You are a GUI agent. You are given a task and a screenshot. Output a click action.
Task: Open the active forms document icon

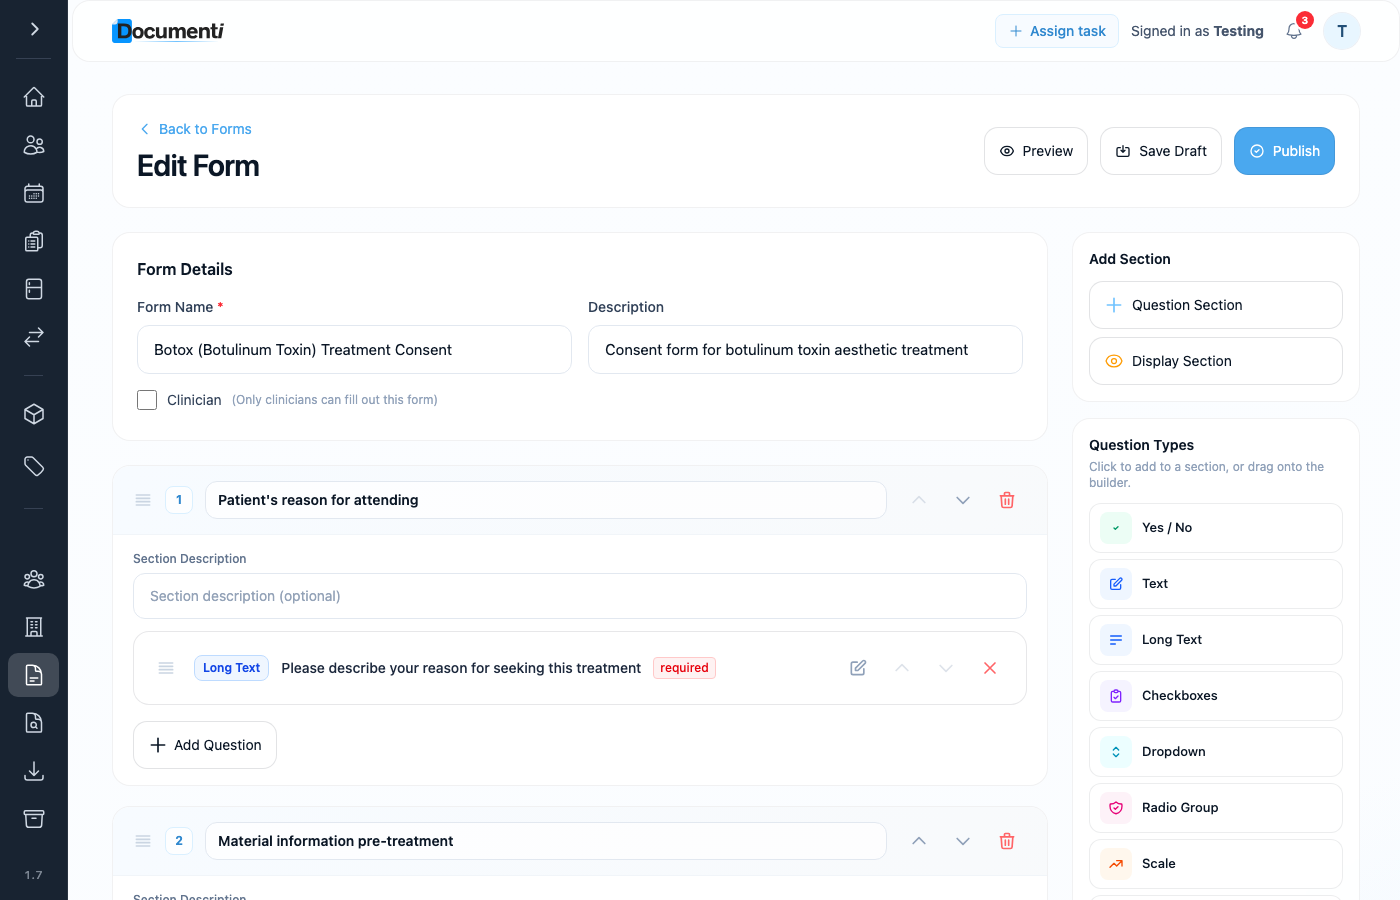[34, 675]
